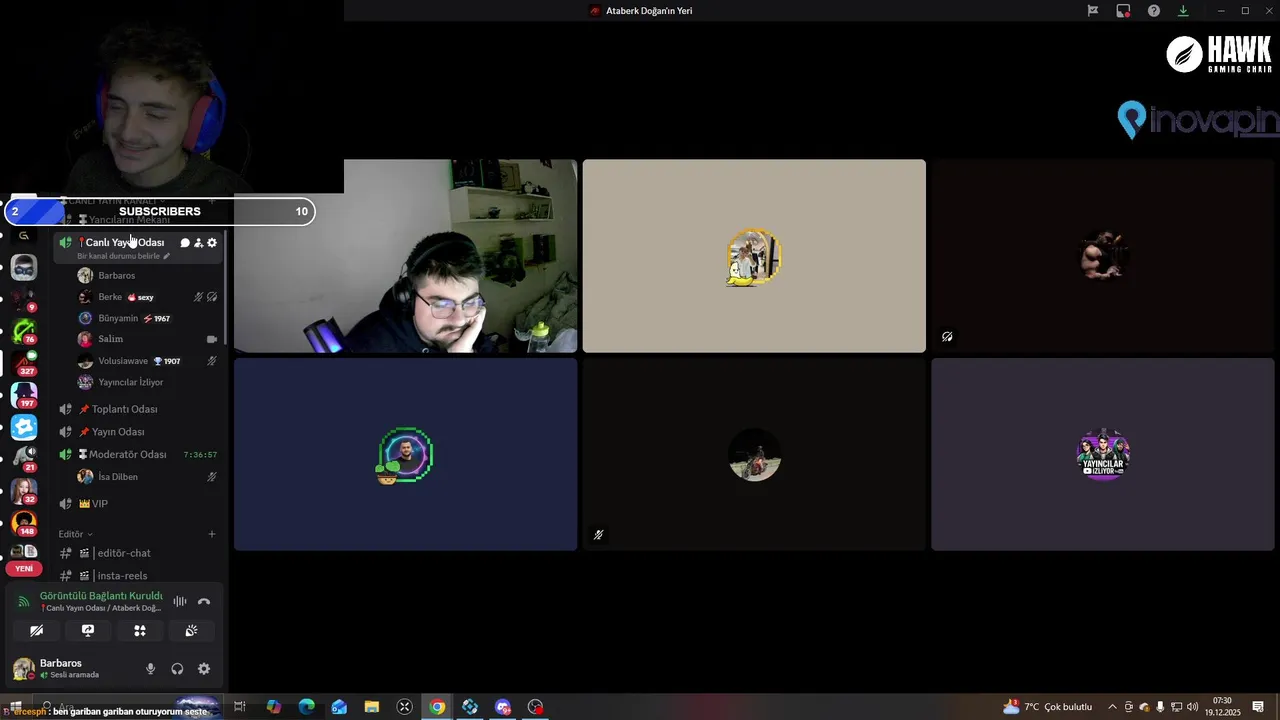Open the Inbox icon in title bar
1280x720 pixels.
click(1123, 11)
